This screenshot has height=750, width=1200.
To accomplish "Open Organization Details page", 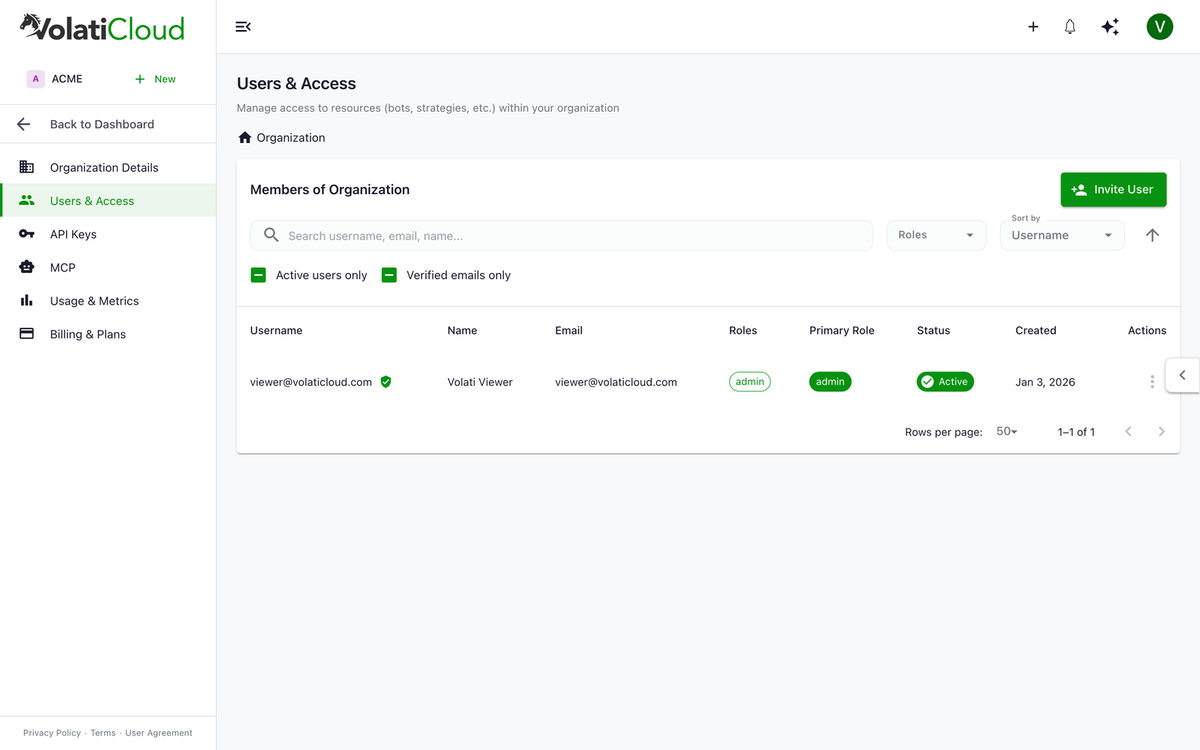I will (108, 167).
